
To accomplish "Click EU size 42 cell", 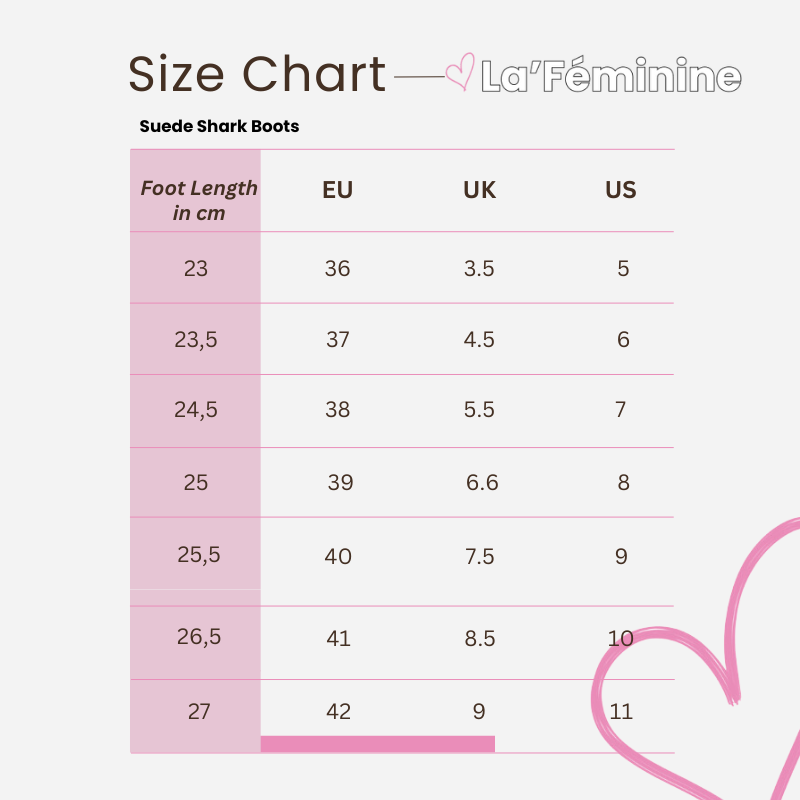I will [x=338, y=712].
